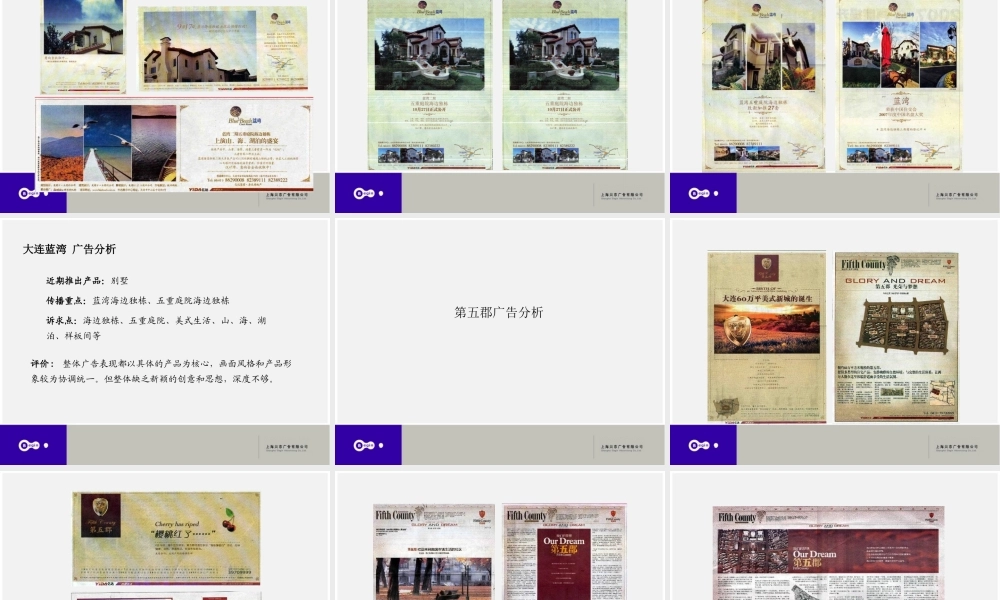Click purple logo below 第五郡广告分析 title slide

tap(367, 445)
